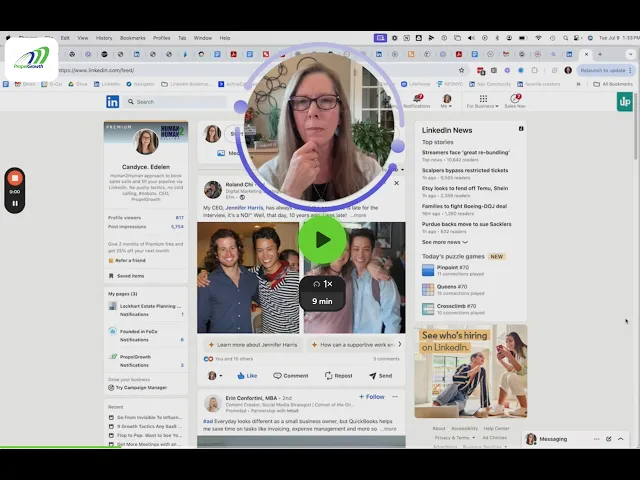
Task: Click the Relaunch to update button
Action: pyautogui.click(x=605, y=70)
